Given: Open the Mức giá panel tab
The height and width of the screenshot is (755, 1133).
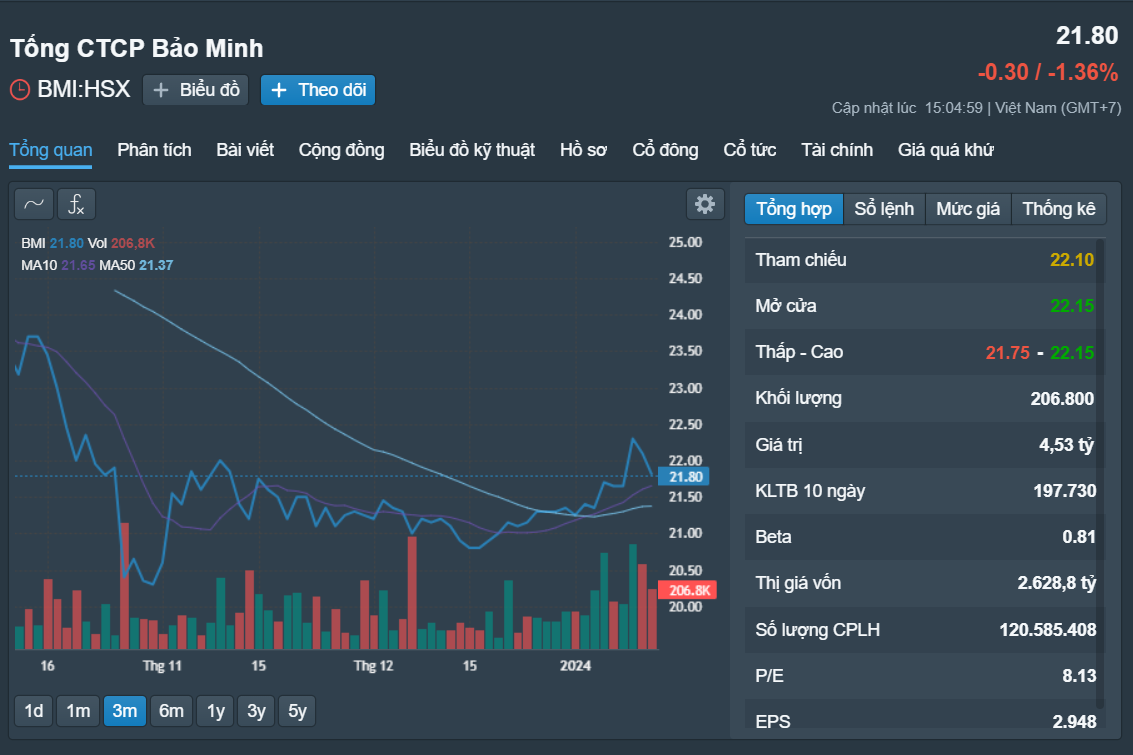Looking at the screenshot, I should [968, 209].
